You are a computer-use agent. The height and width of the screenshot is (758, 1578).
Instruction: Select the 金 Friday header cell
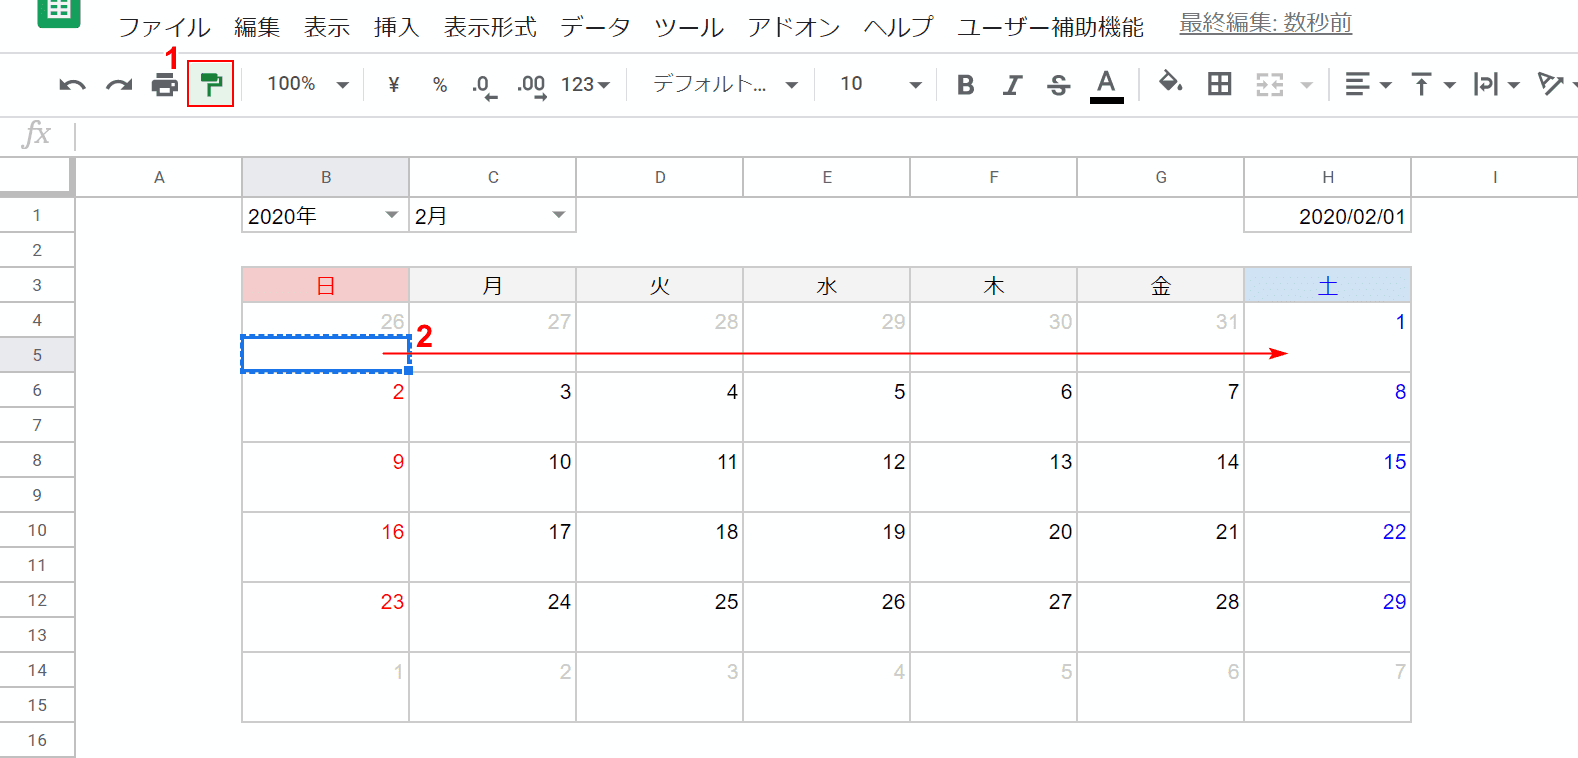point(1161,285)
